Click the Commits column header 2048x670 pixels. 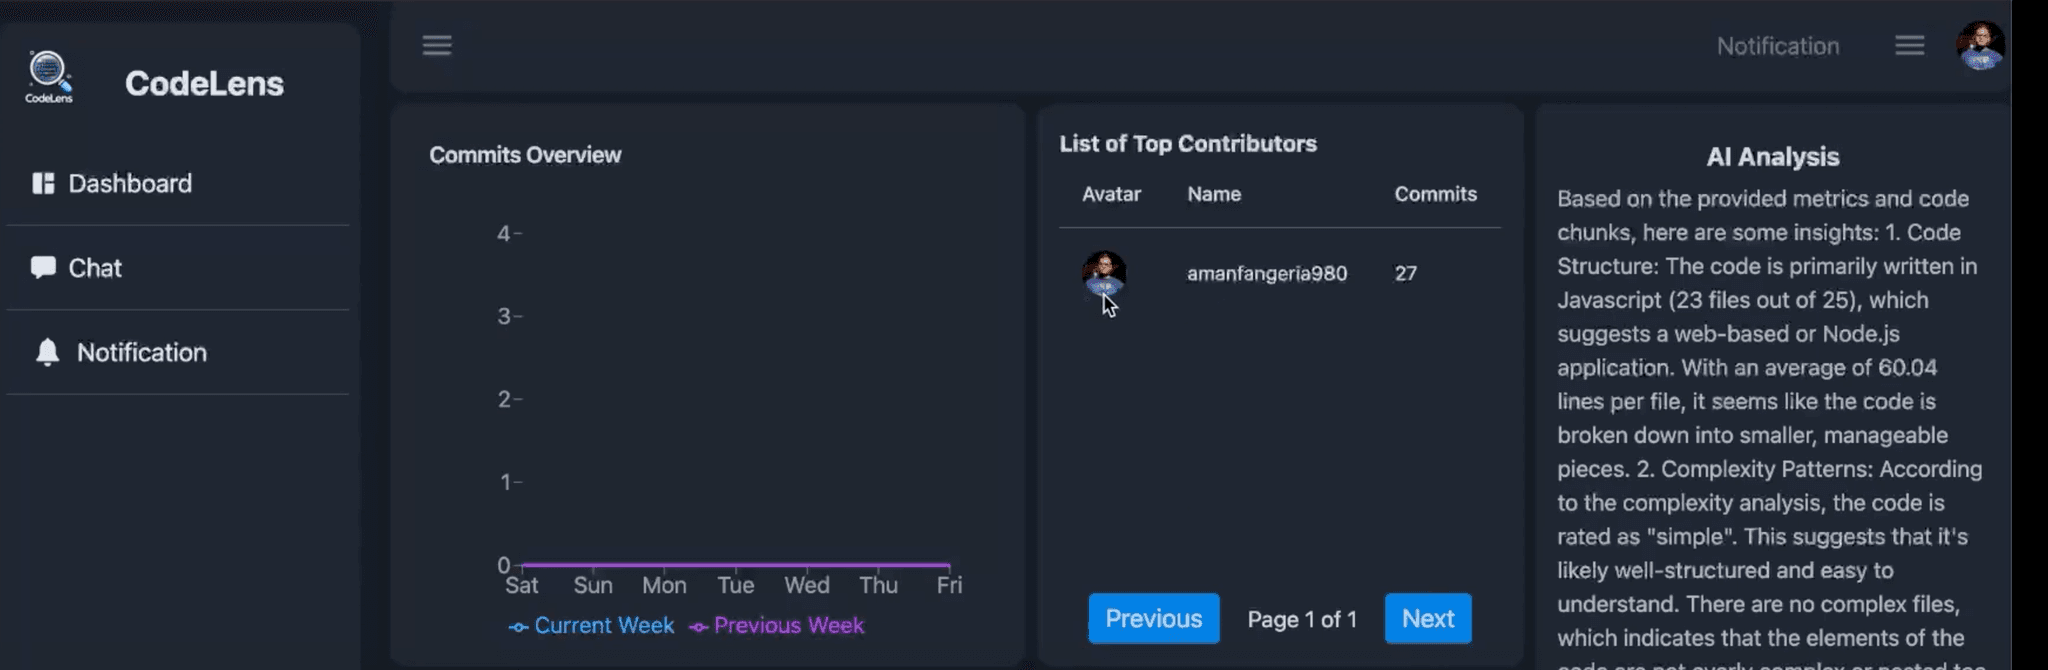(x=1436, y=194)
